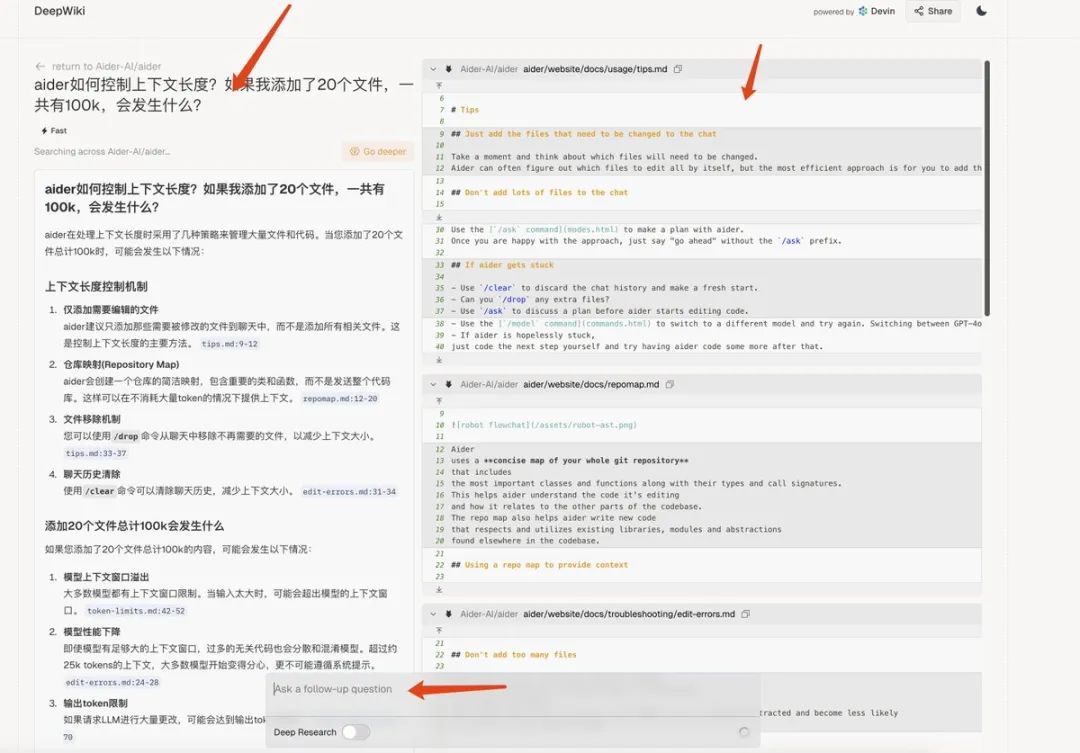Click the copy icon on the tips.md panel

coord(678,69)
